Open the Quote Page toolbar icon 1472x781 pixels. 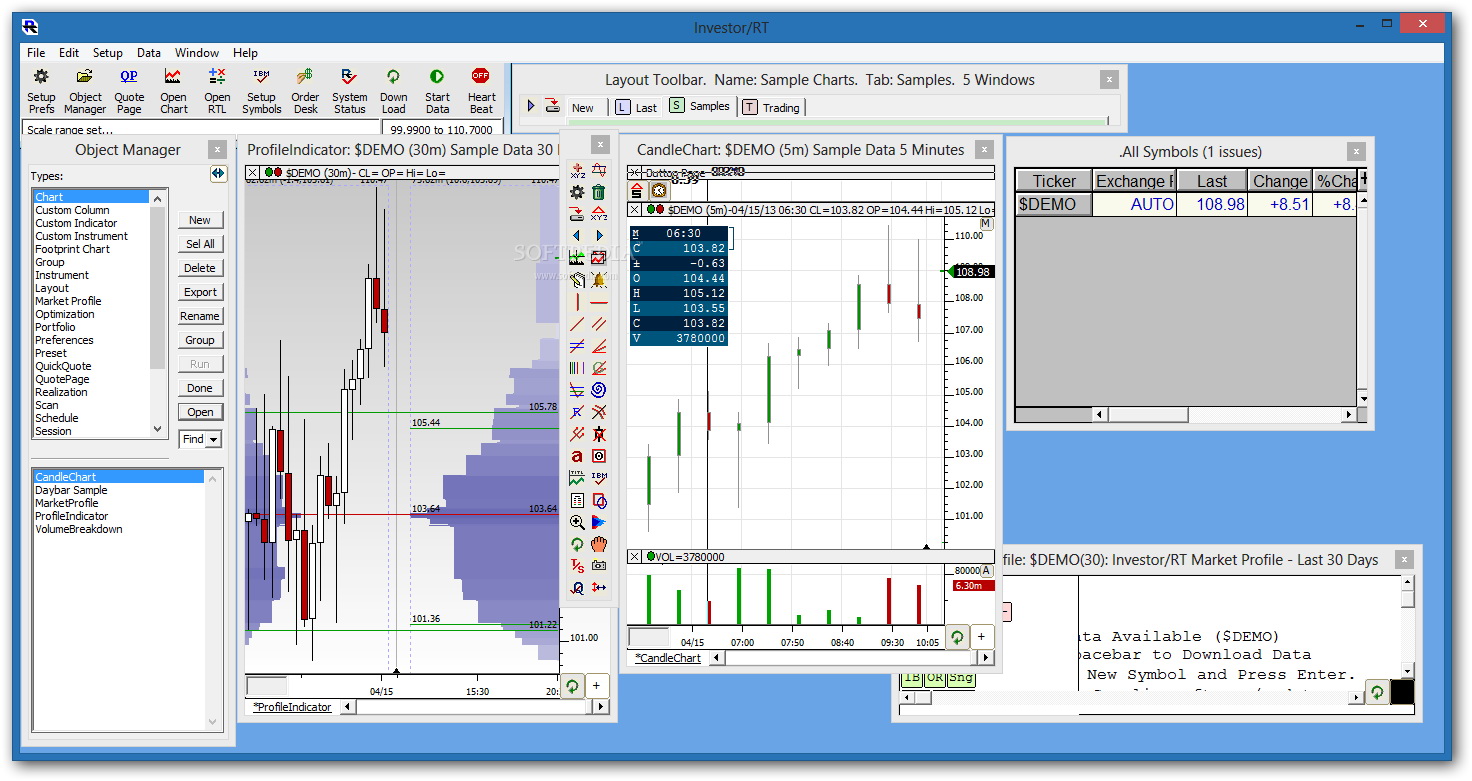click(129, 90)
